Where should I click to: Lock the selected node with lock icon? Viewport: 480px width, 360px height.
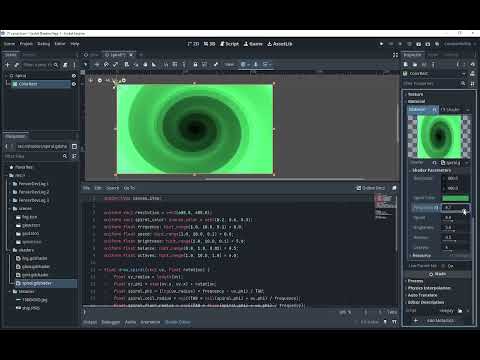click(195, 64)
